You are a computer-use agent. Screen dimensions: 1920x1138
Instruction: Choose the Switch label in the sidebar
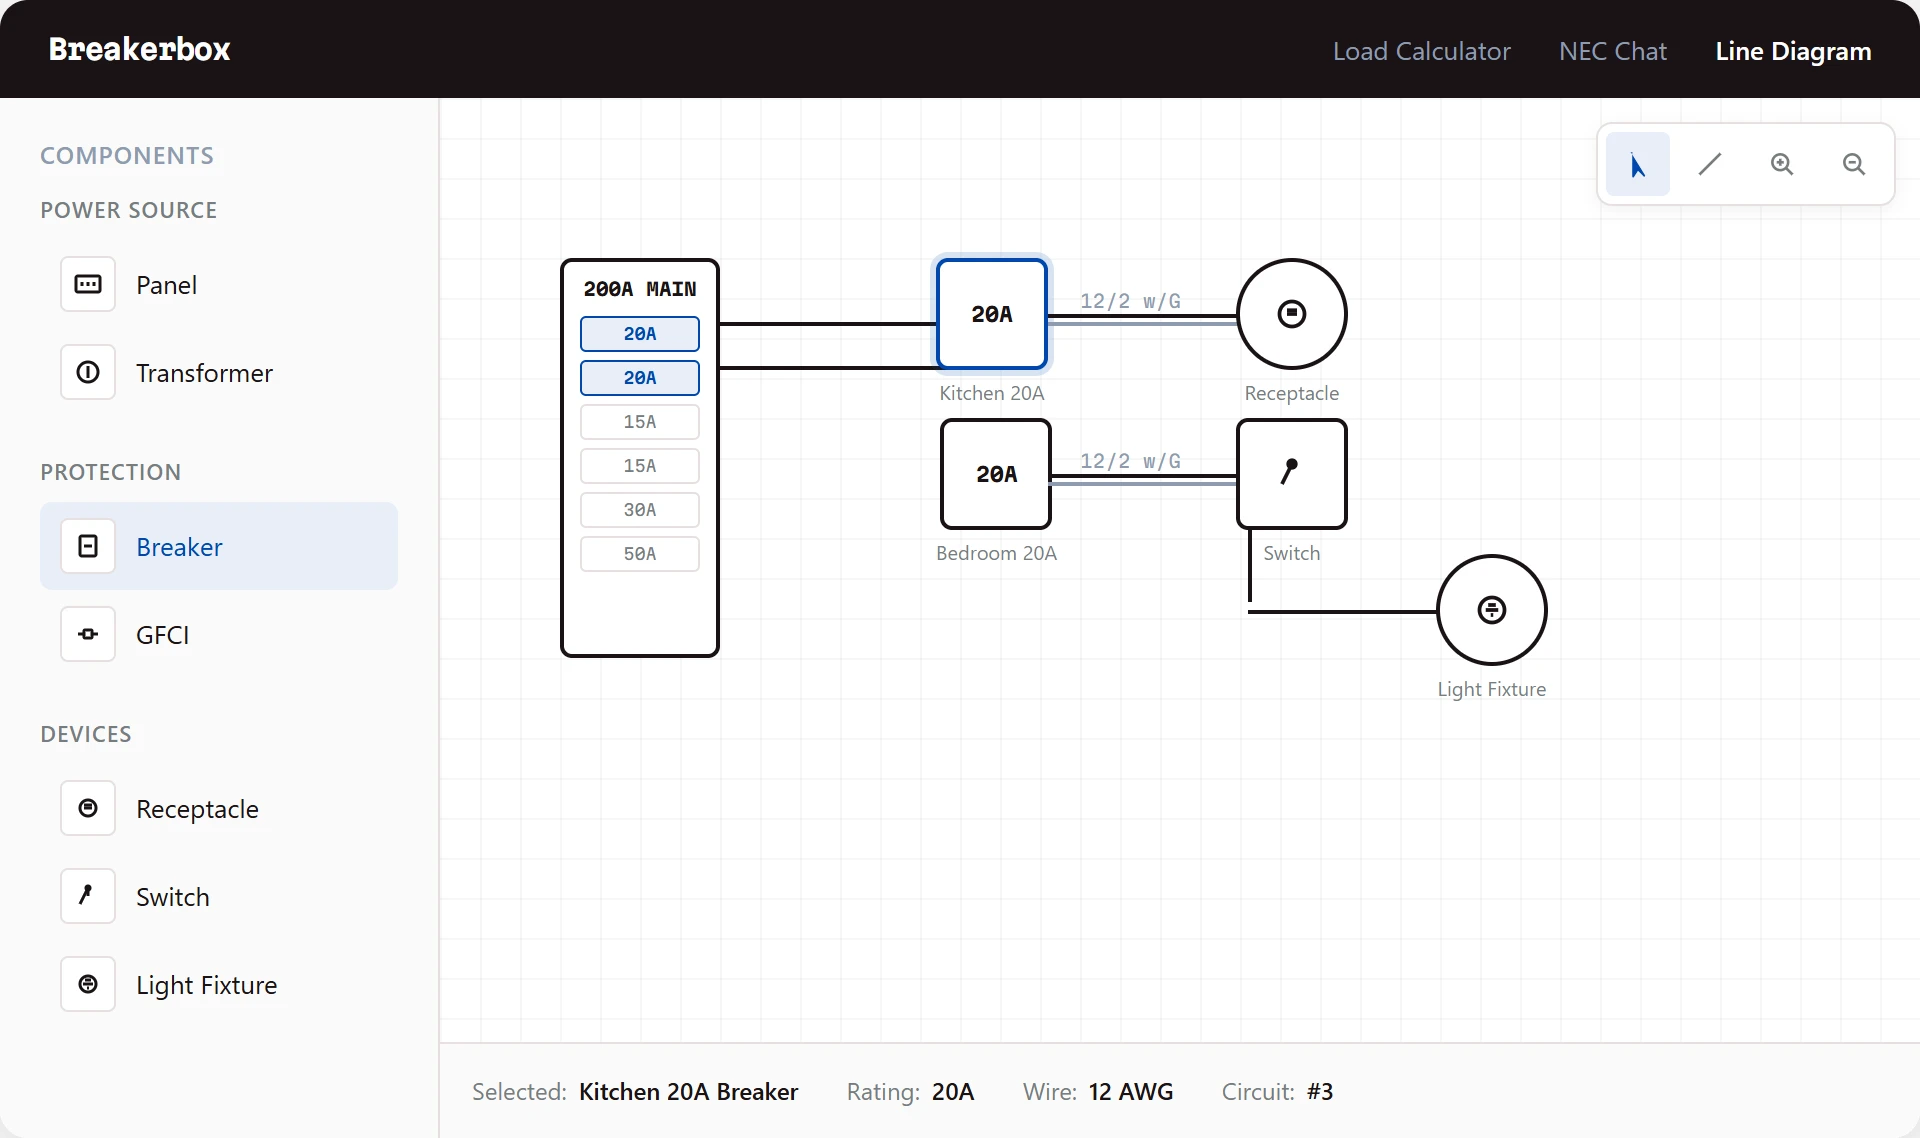pos(172,897)
